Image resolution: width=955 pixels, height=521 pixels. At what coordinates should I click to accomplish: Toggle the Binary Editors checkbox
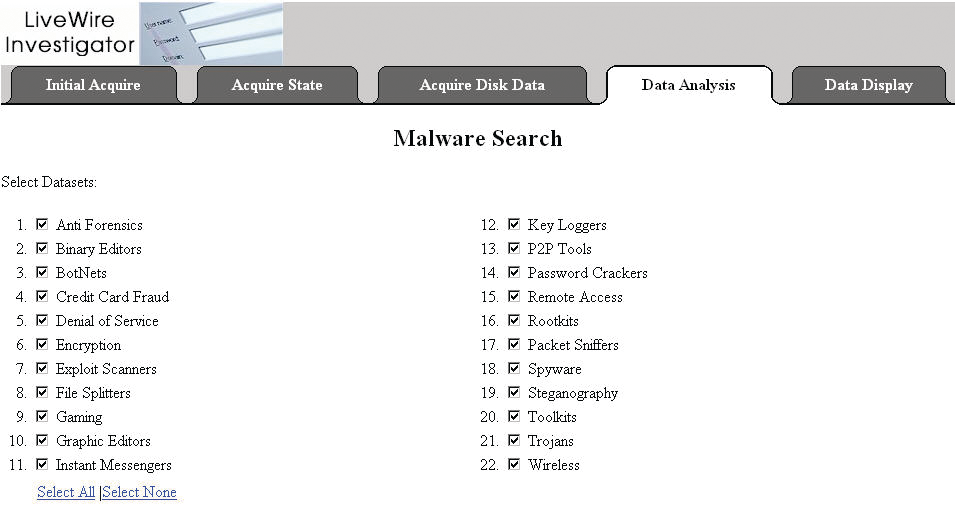pos(42,248)
